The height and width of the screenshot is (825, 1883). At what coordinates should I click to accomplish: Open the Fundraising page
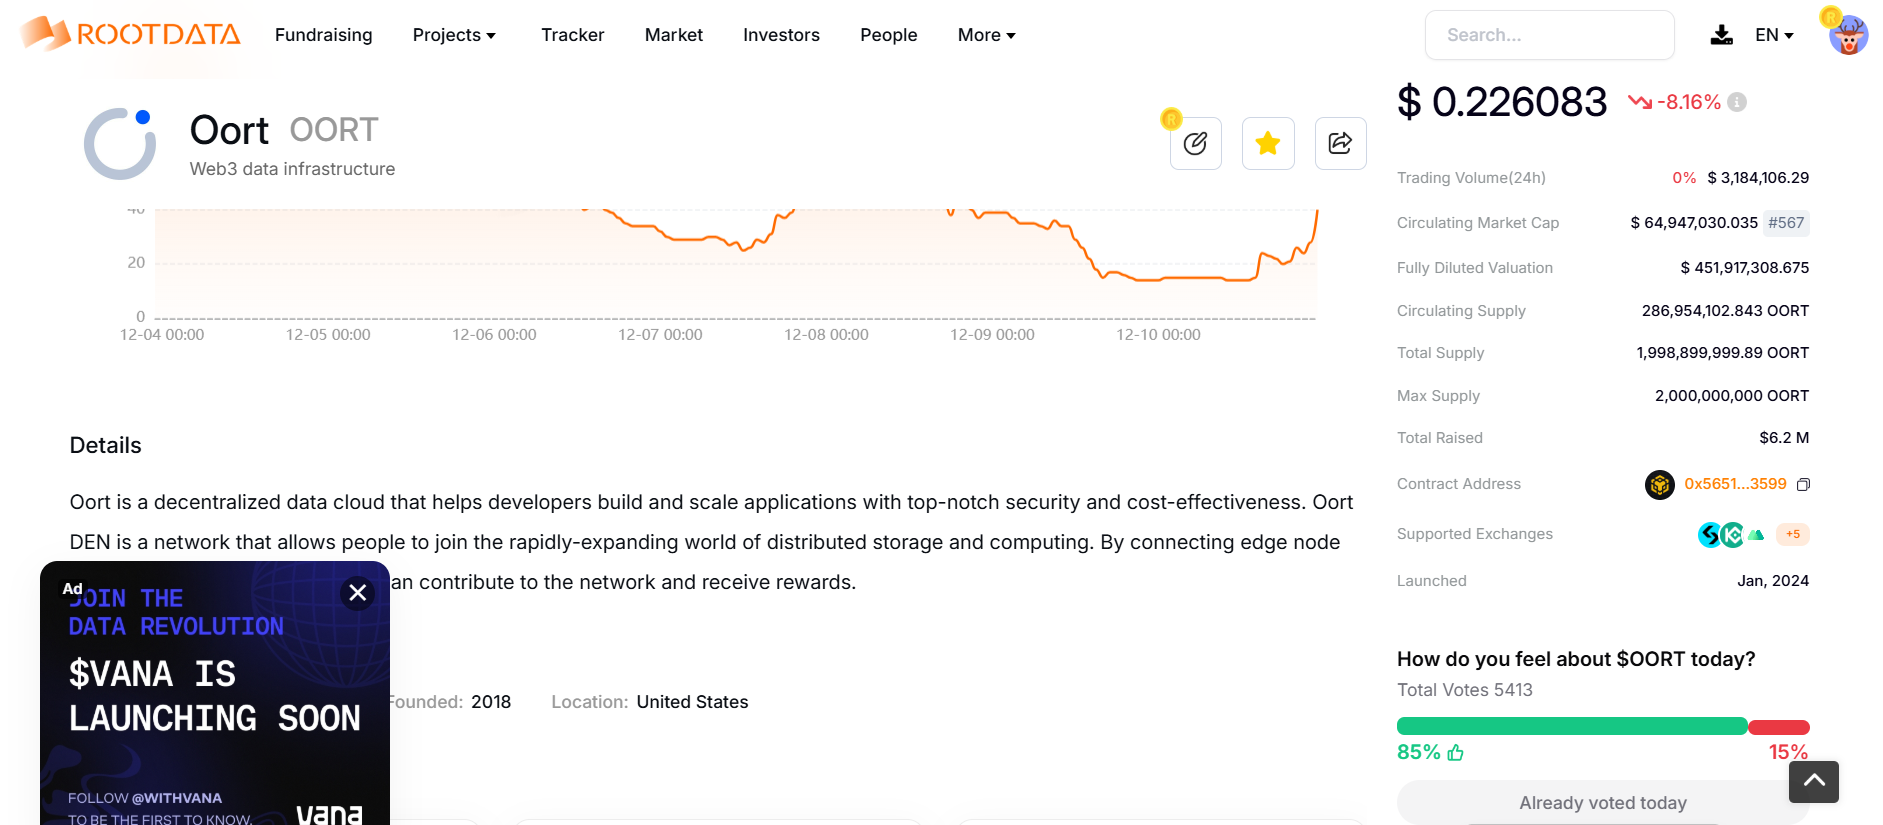[x=323, y=35]
